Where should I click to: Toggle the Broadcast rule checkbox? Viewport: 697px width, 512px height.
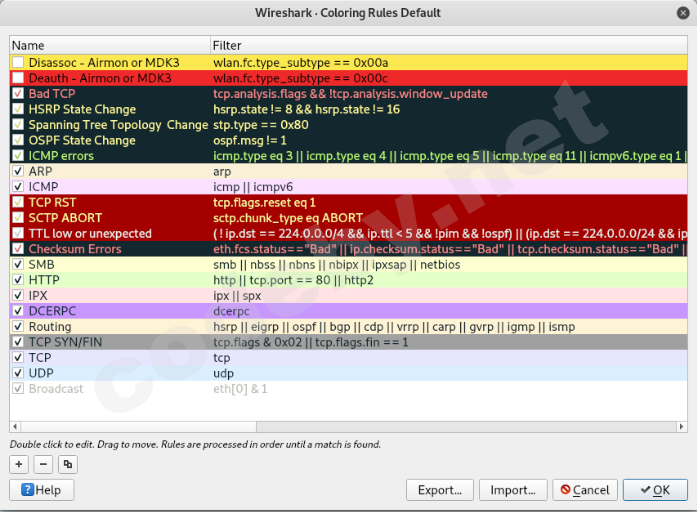pyautogui.click(x=18, y=388)
